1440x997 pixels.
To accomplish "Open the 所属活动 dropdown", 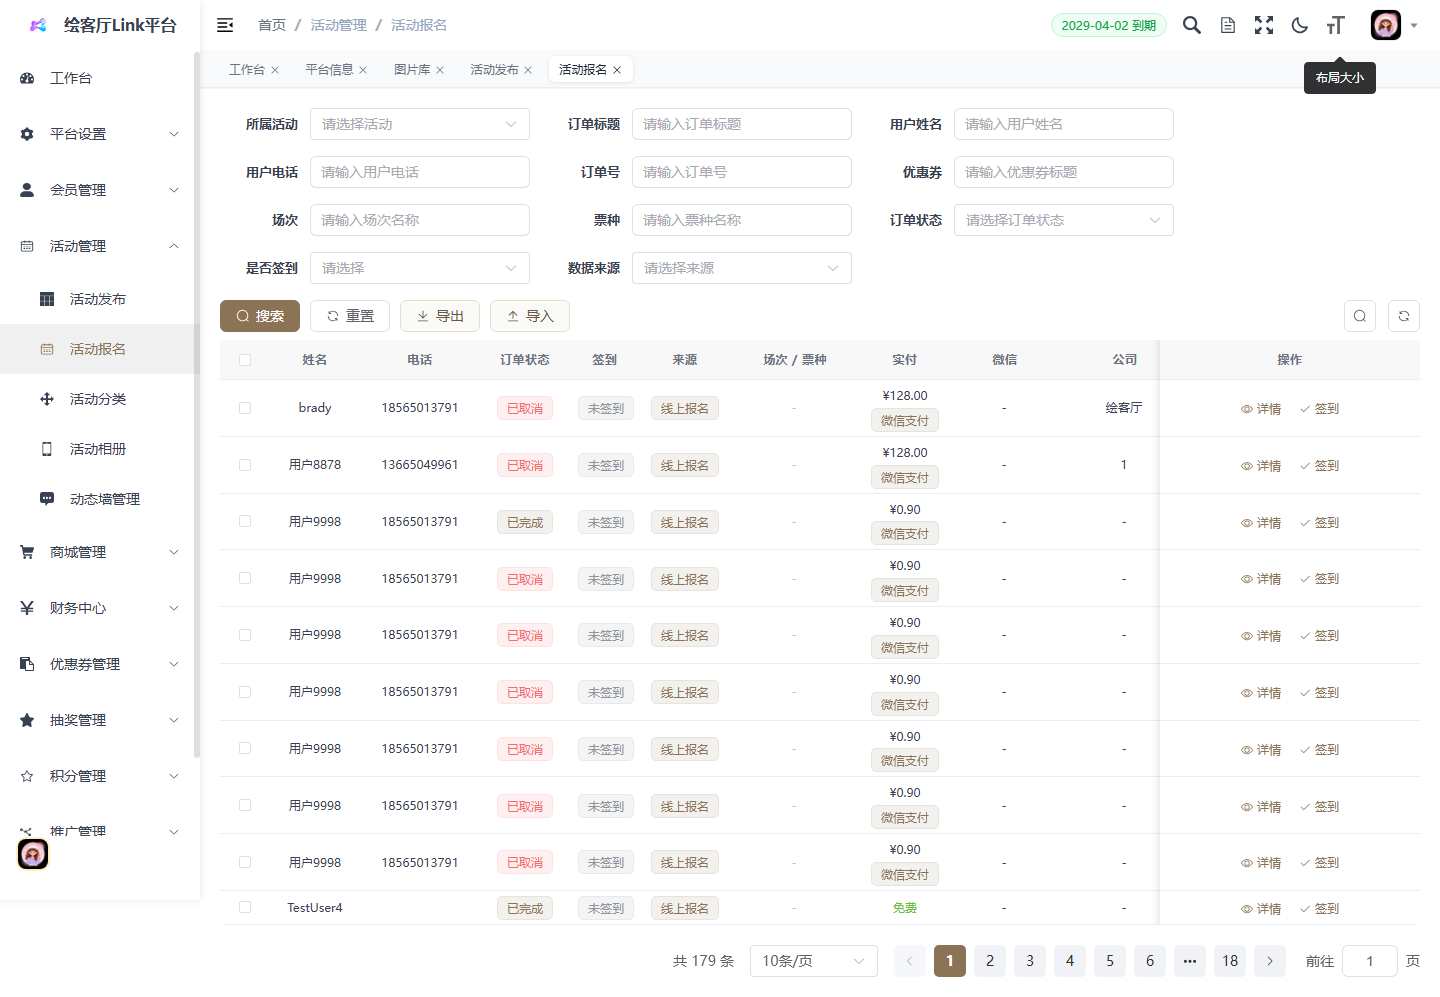I will pos(420,124).
